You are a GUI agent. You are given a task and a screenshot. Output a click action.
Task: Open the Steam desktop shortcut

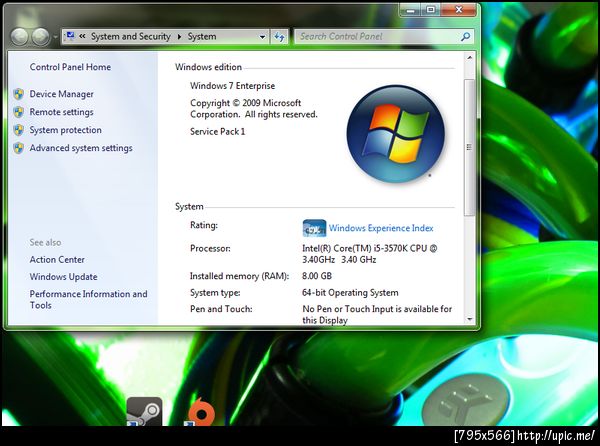144,411
